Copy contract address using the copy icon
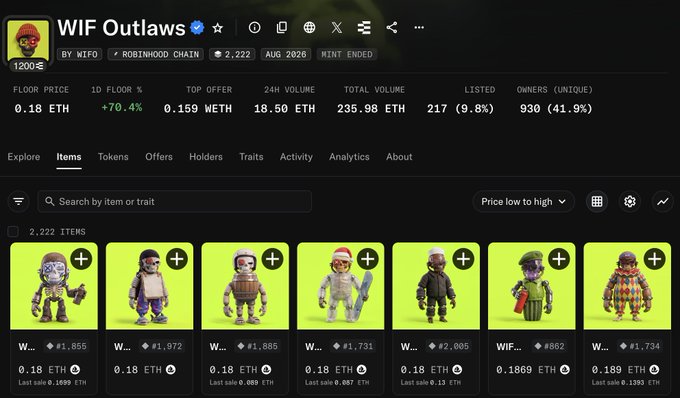Image resolution: width=680 pixels, height=398 pixels. pyautogui.click(x=282, y=28)
